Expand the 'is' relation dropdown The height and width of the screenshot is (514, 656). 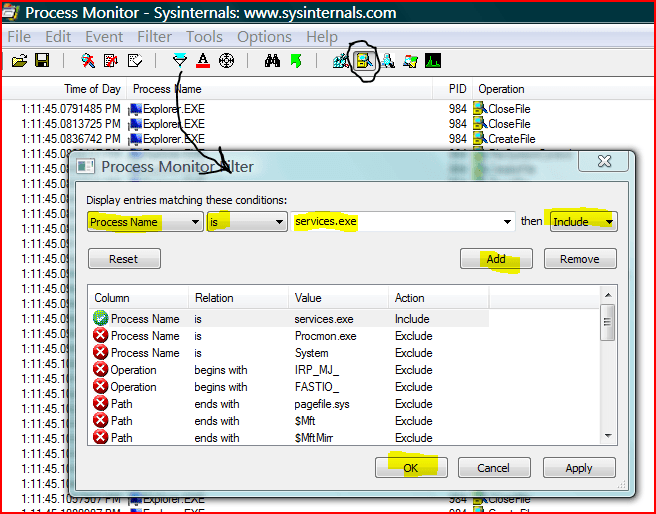point(279,222)
